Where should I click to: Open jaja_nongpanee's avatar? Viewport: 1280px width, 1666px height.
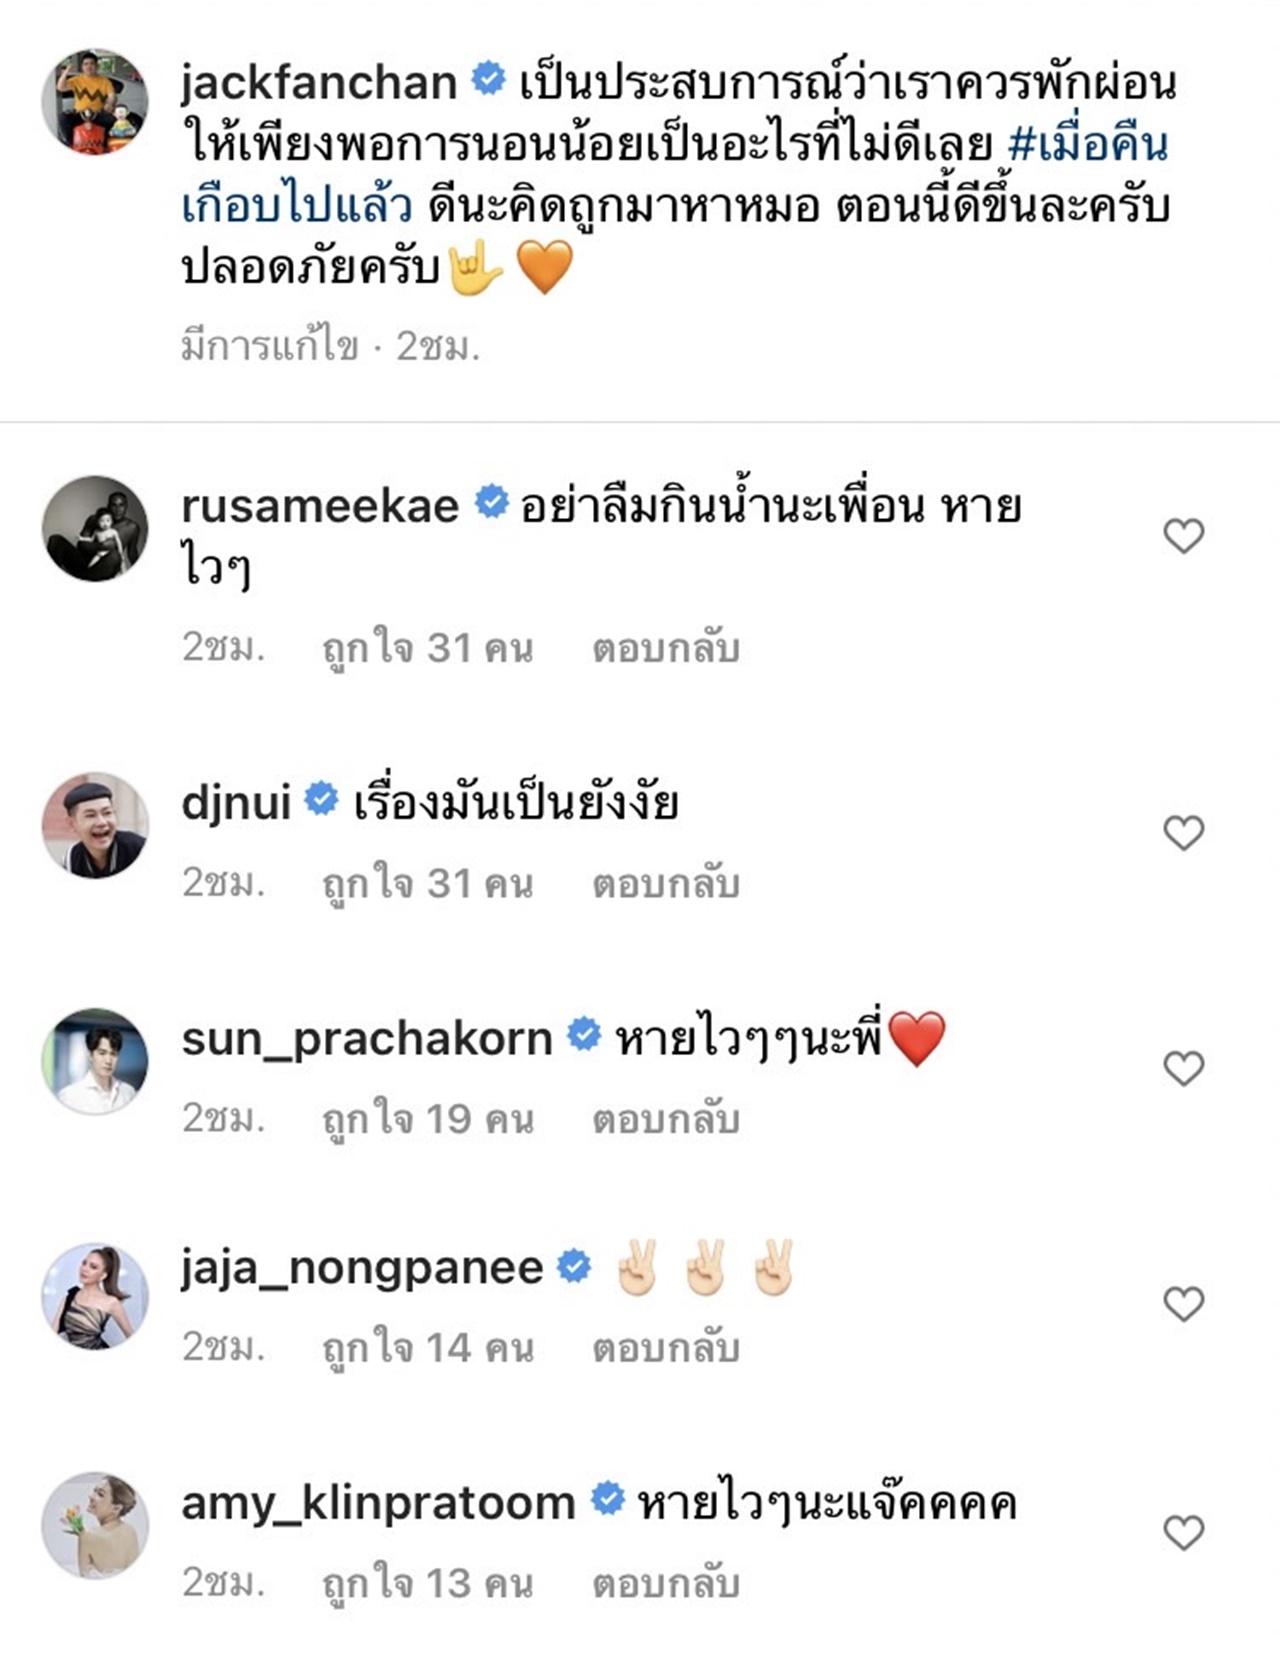95,1296
